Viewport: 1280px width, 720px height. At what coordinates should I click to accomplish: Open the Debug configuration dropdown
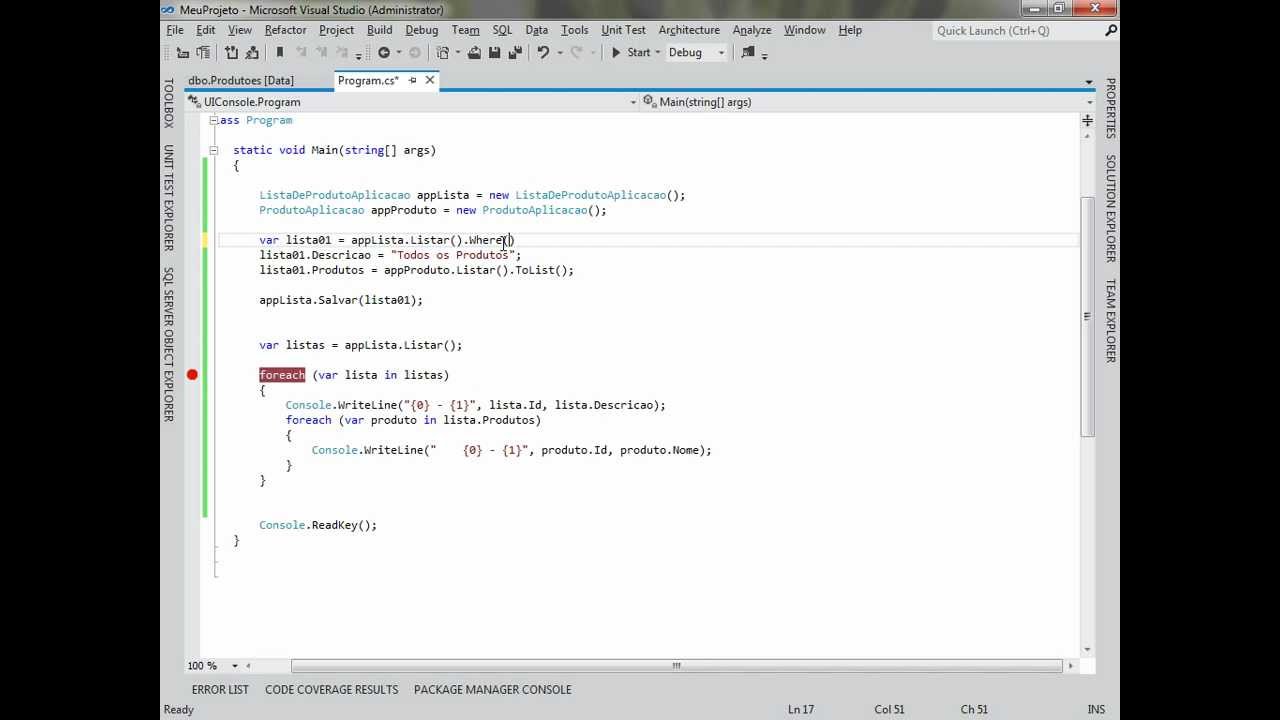[x=720, y=52]
